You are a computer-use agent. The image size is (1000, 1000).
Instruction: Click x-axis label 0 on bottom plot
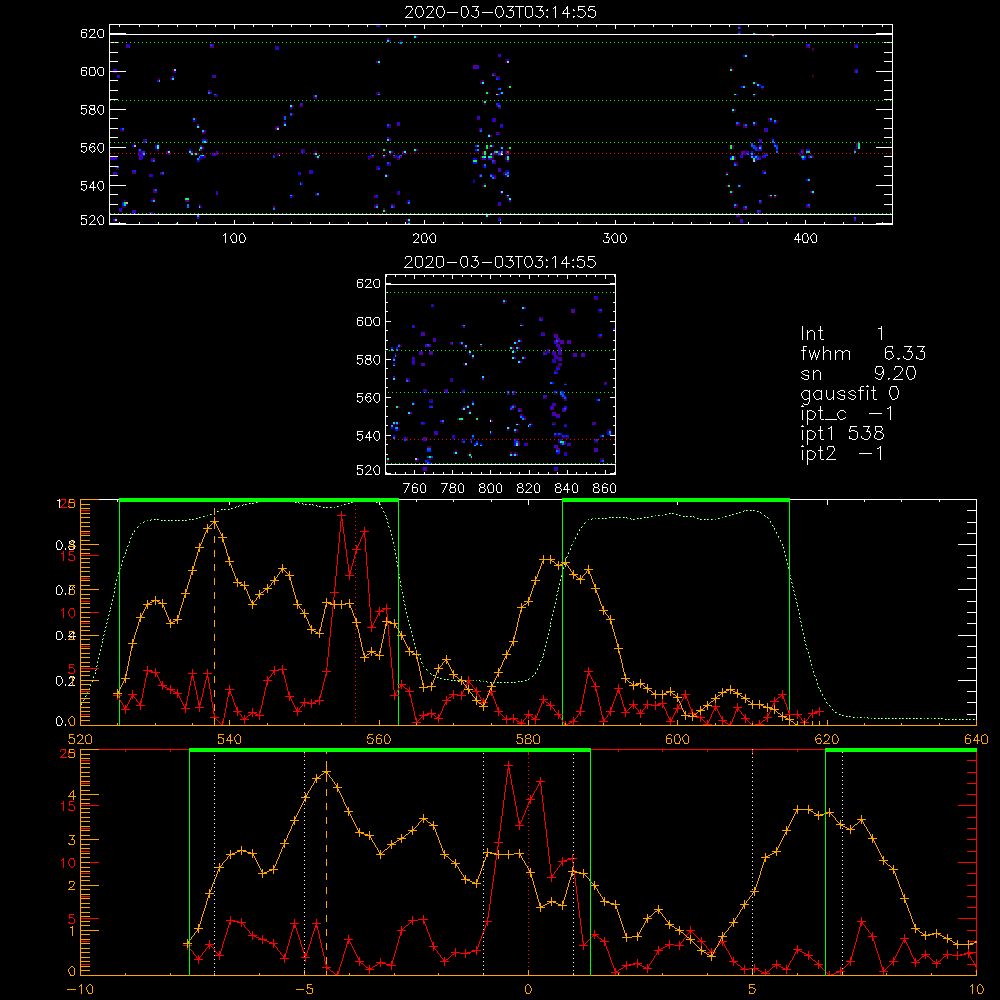pyautogui.click(x=528, y=989)
